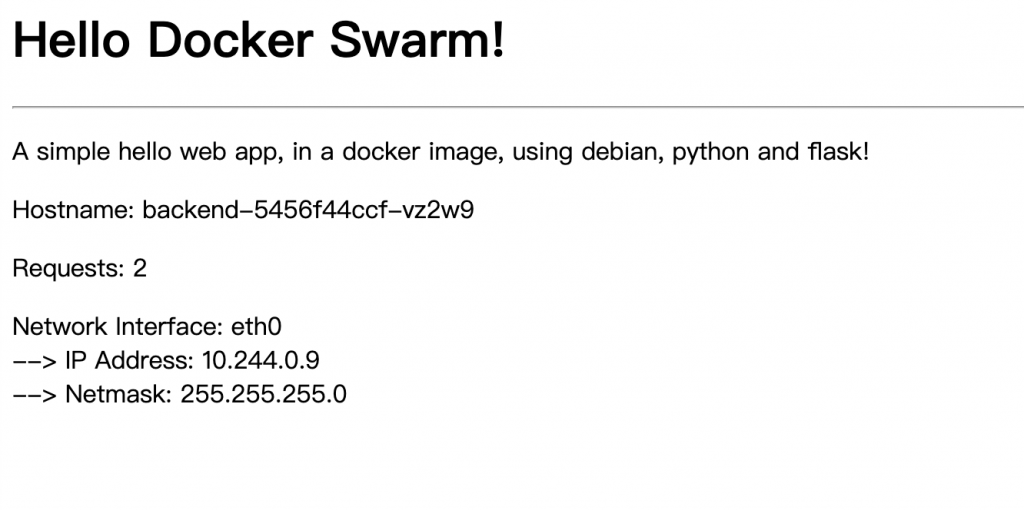Select the word Swarm! in the title
The height and width of the screenshot is (510, 1024).
[417, 40]
